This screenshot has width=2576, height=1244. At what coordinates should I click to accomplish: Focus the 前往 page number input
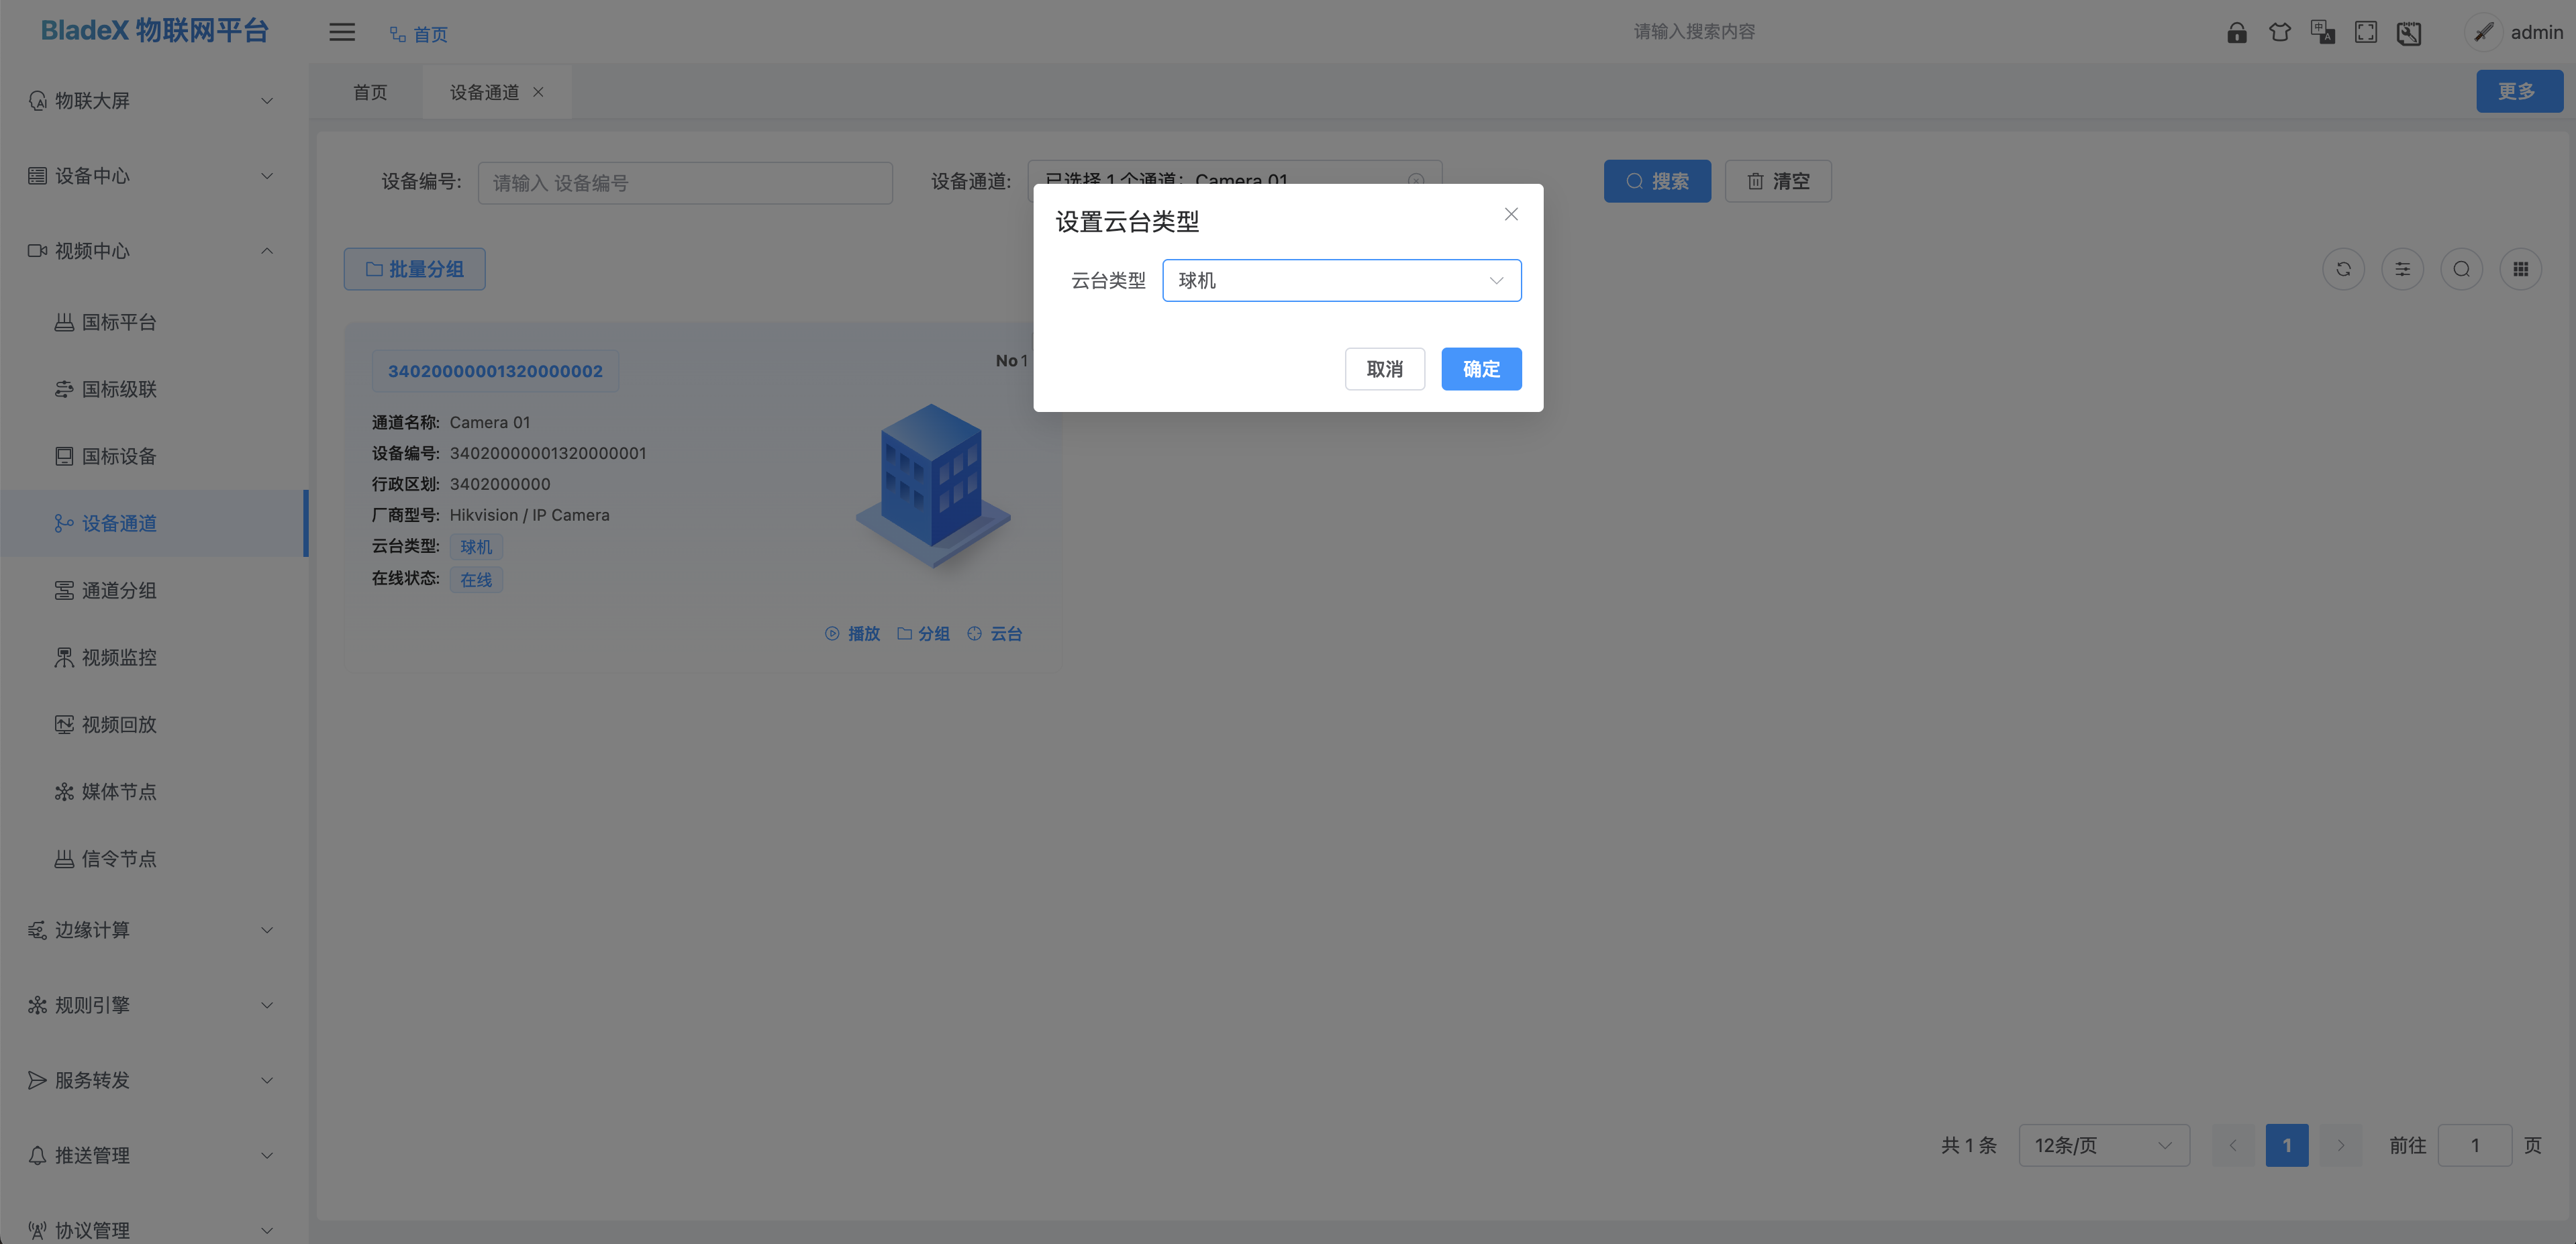2475,1145
